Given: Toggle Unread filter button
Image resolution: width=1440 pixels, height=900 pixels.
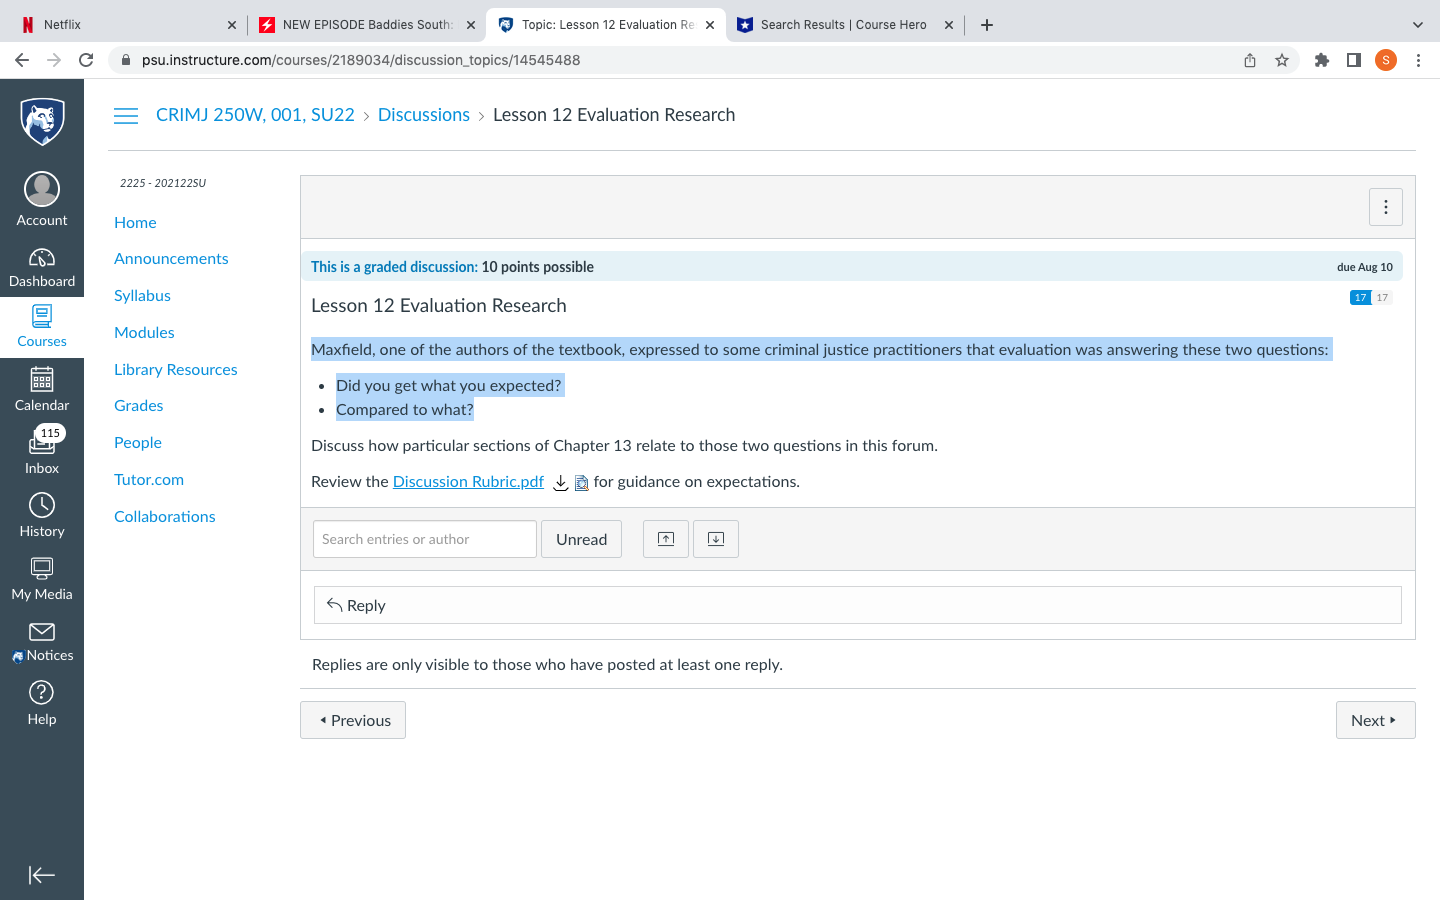Looking at the screenshot, I should (581, 539).
